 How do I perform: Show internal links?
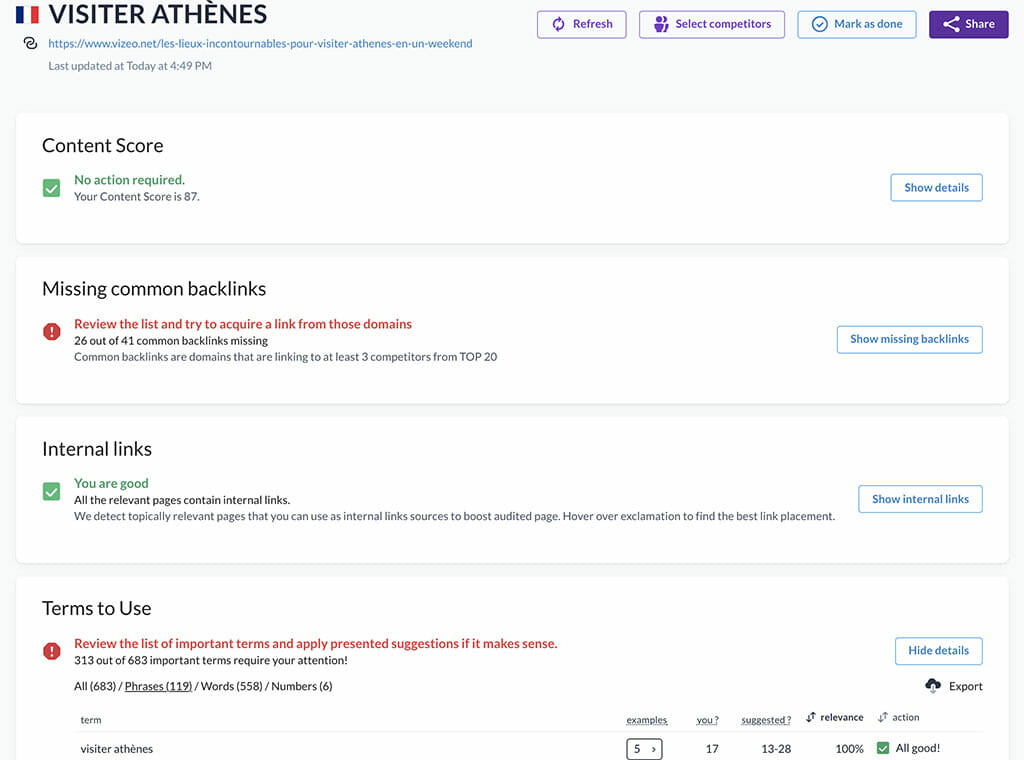(920, 499)
